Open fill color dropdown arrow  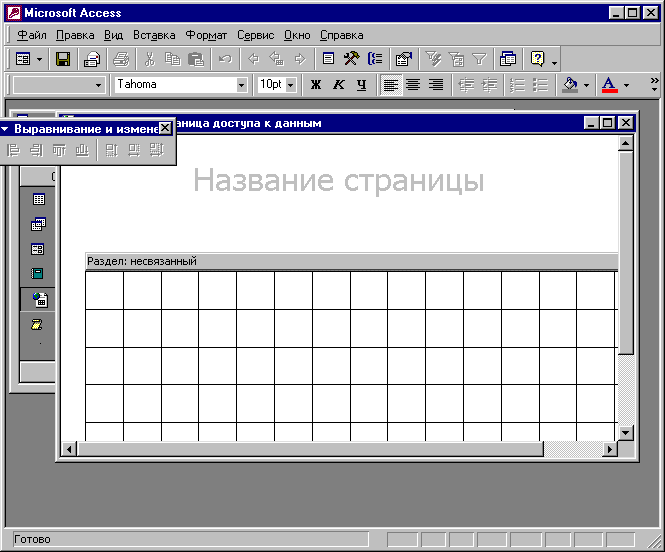pyautogui.click(x=587, y=85)
